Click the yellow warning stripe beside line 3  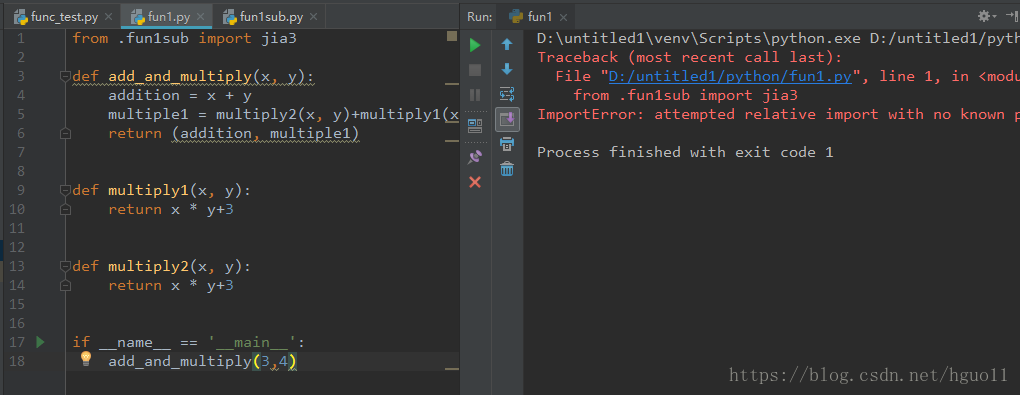(x=451, y=84)
